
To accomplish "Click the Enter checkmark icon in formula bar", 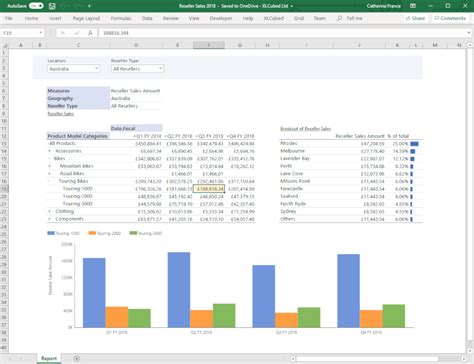I will 77,33.
